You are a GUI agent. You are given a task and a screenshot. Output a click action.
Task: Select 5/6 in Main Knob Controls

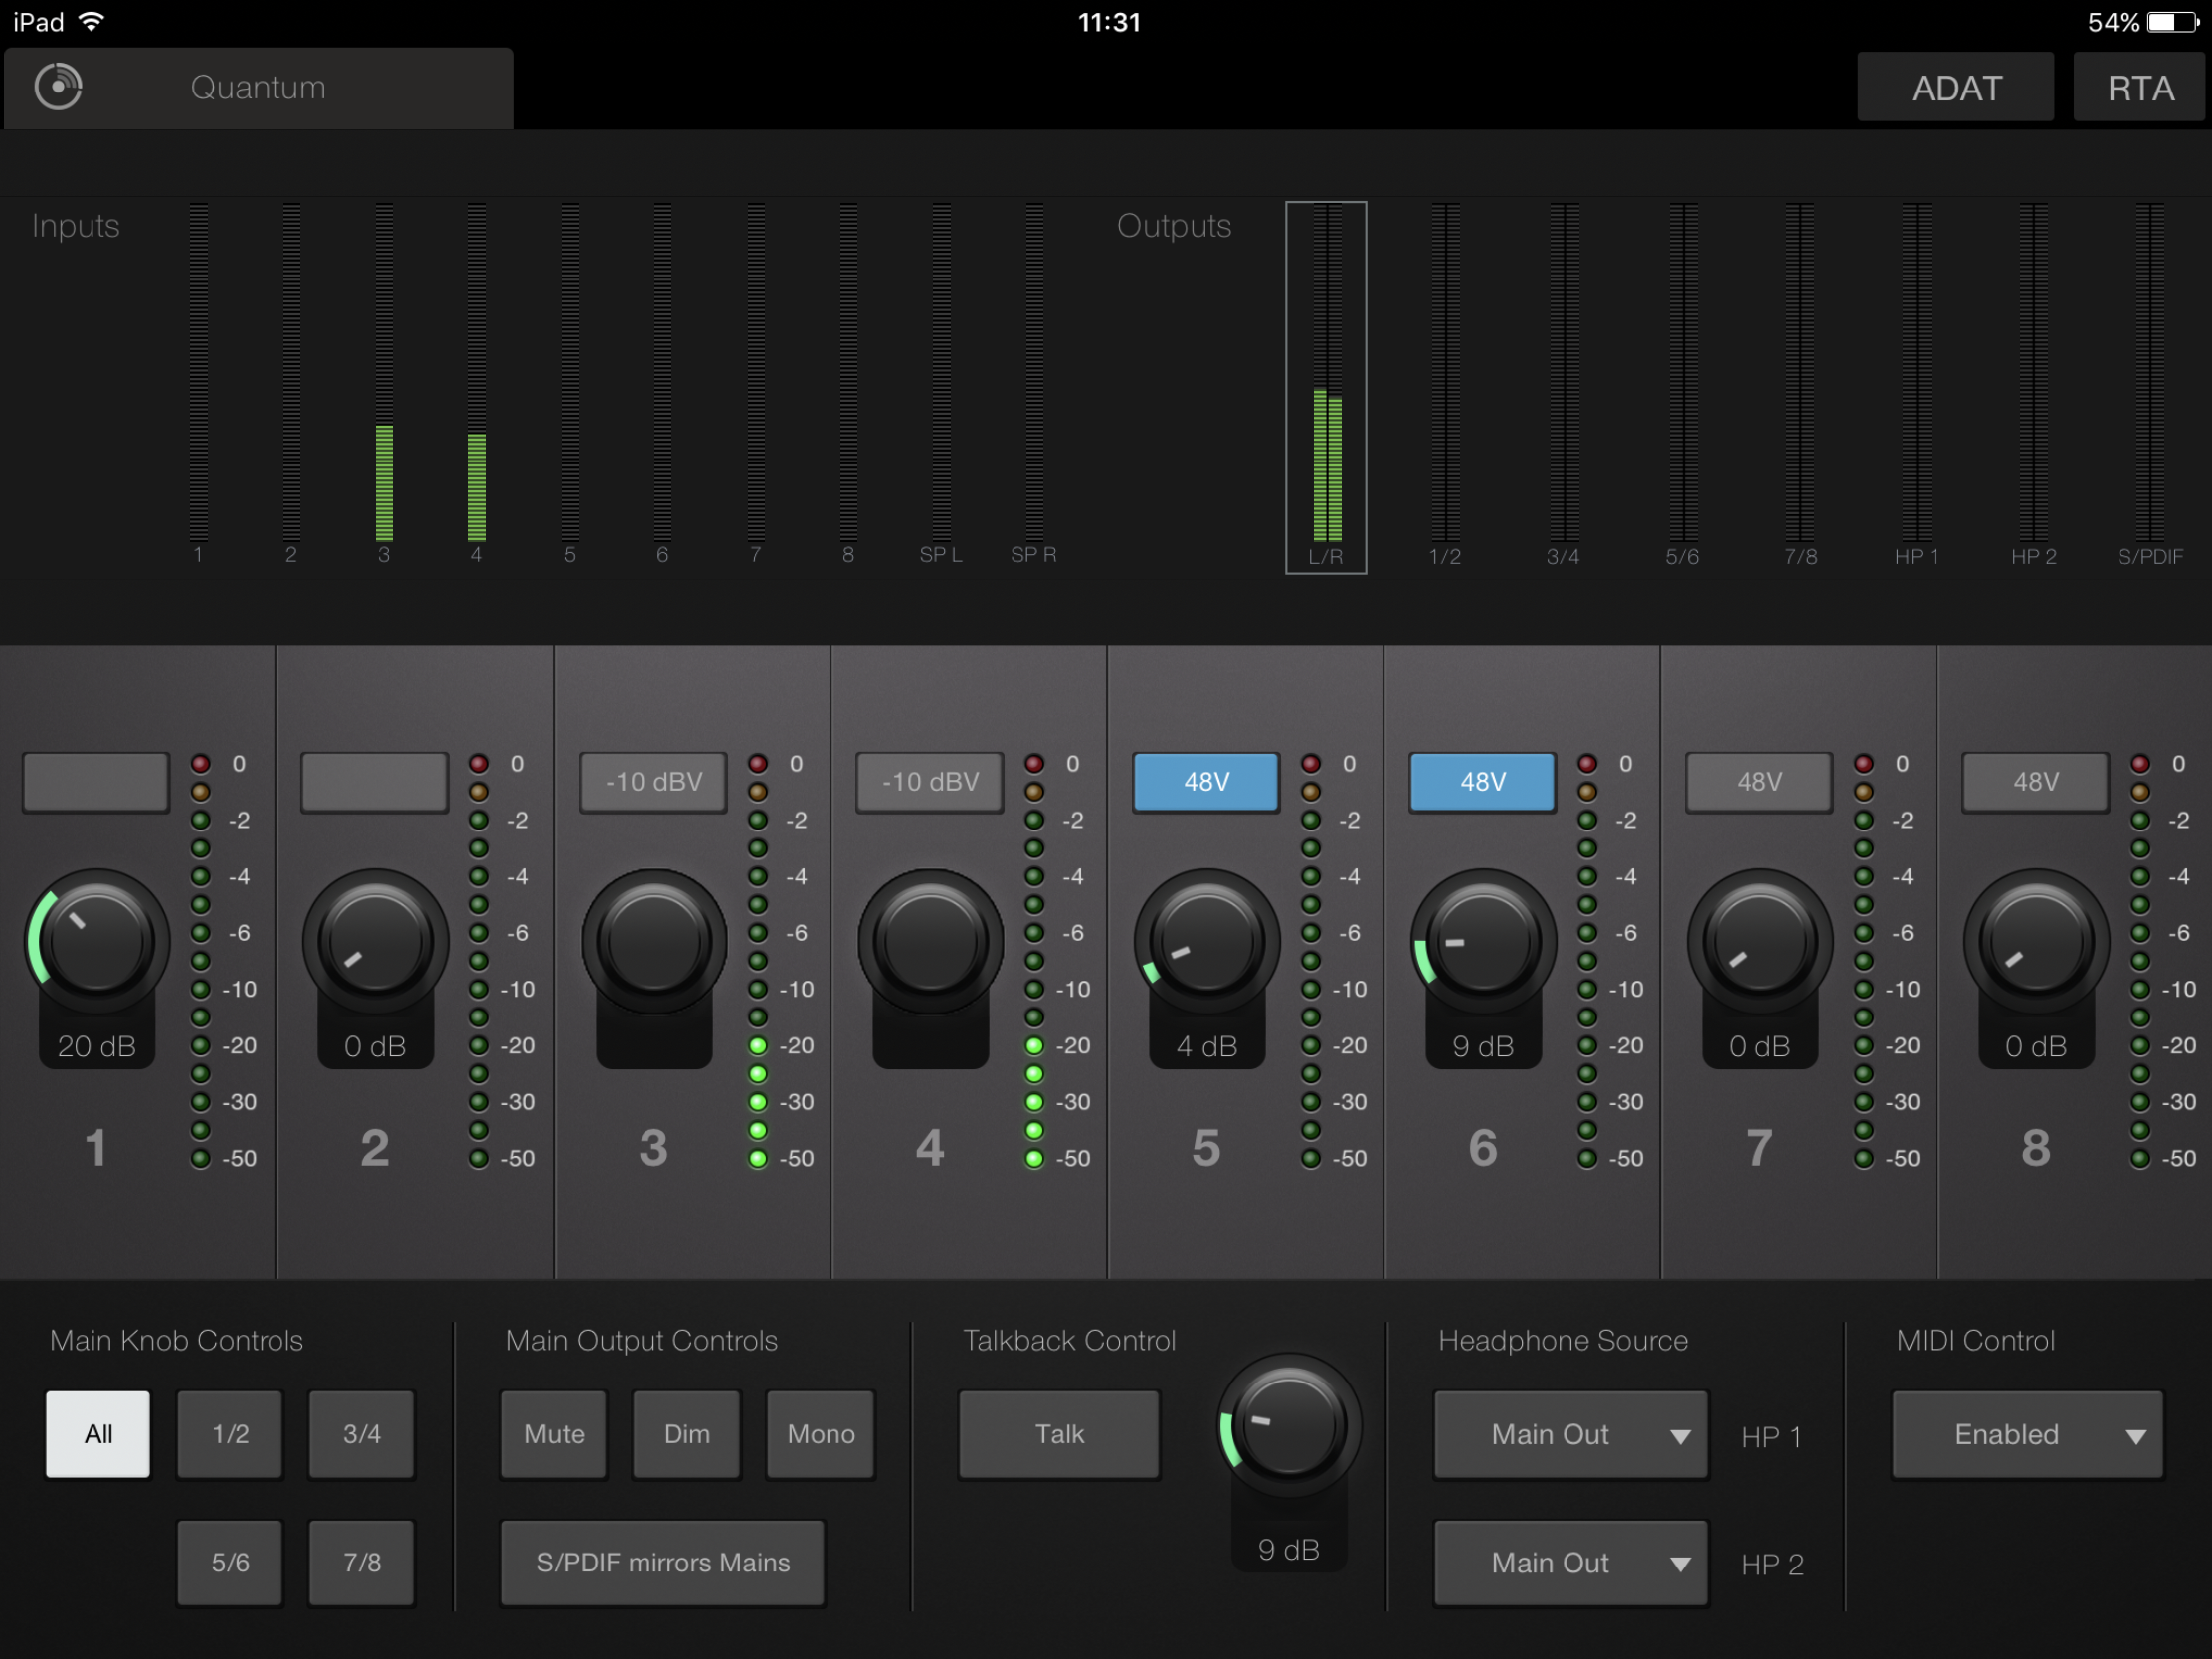230,1563
